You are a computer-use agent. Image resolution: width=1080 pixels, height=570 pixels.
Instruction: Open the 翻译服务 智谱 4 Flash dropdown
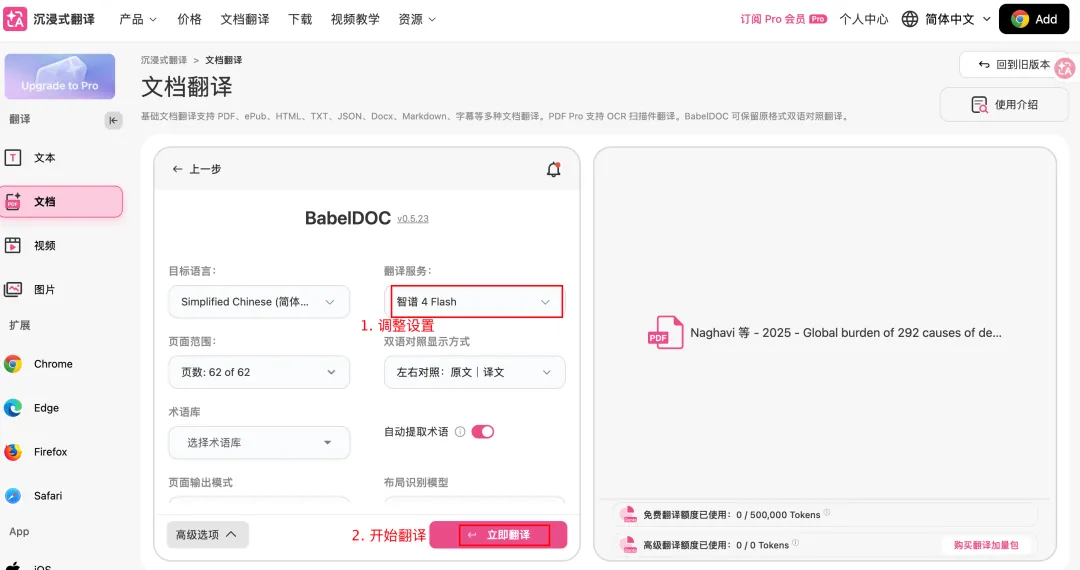tap(475, 302)
